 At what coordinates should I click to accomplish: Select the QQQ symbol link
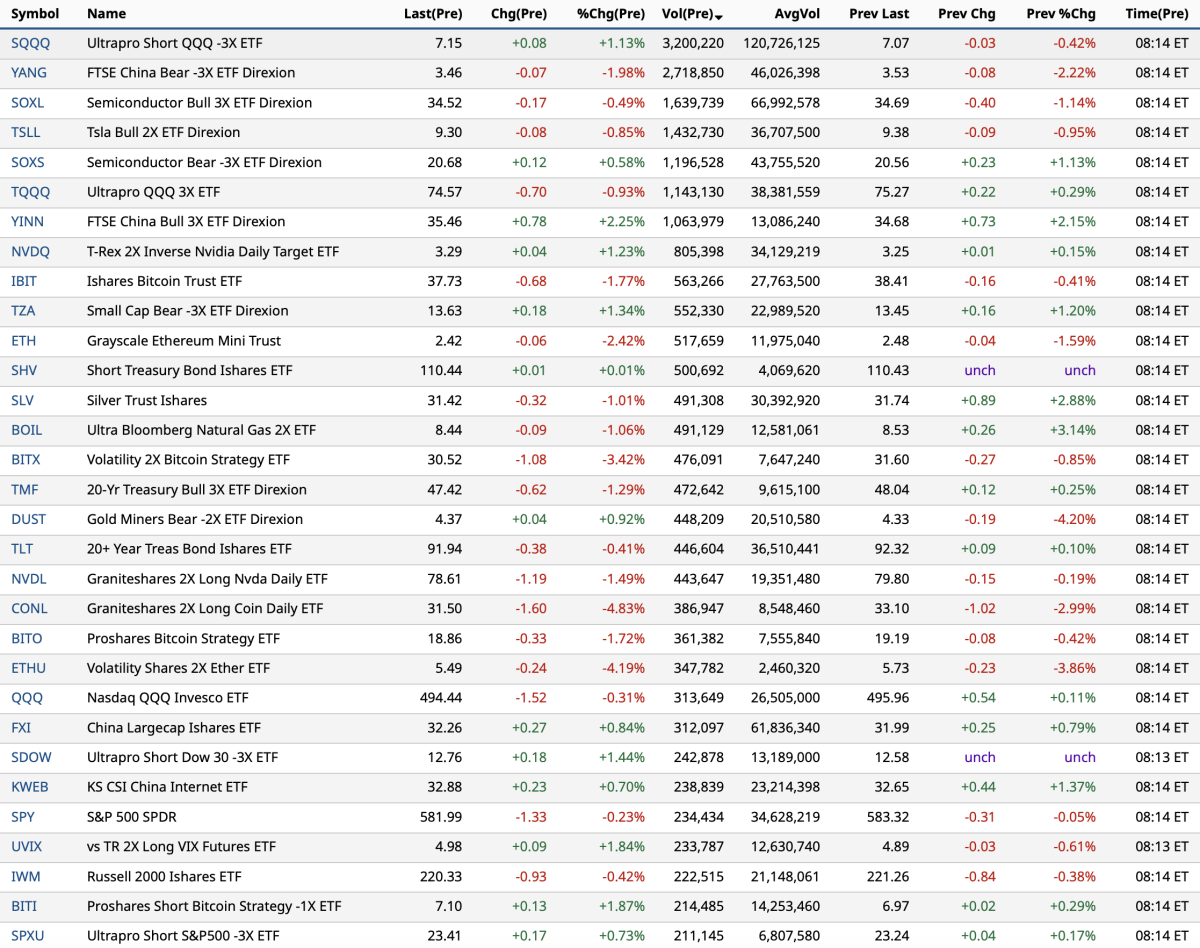[27, 698]
